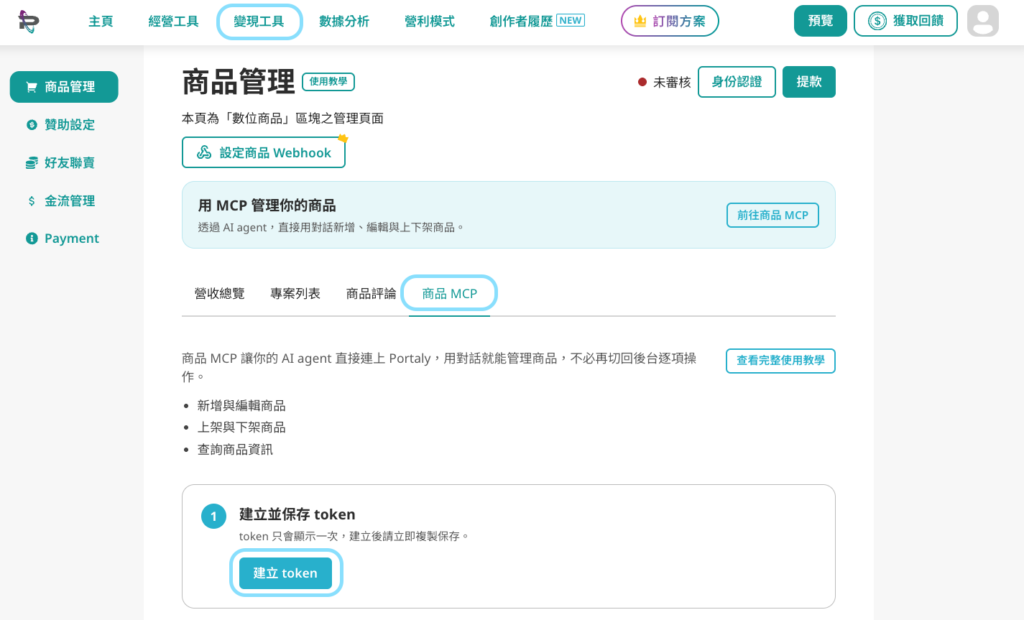This screenshot has width=1024, height=620.
Task: Click the NEW badge next to 創作者履歷
Action: tap(571, 20)
